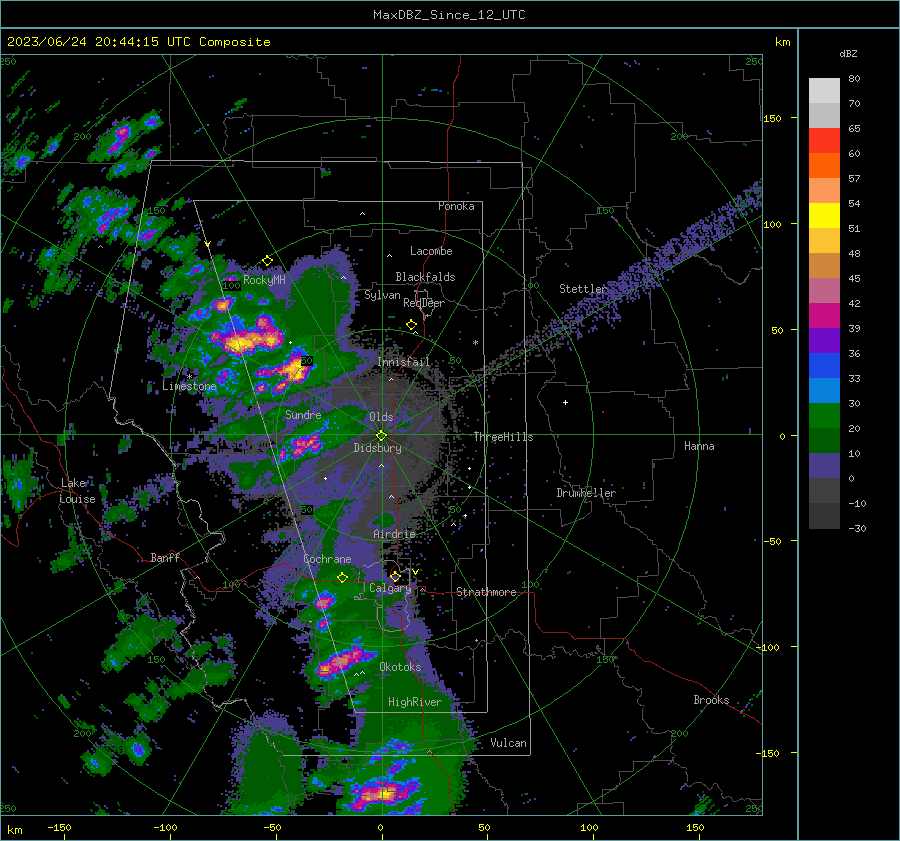This screenshot has width=900, height=841.
Task: Select the Calgary label
Action: coord(390,588)
